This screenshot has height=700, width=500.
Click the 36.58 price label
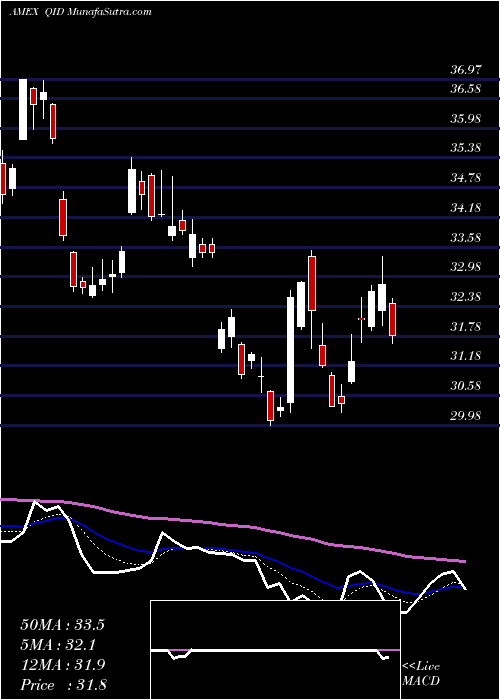tap(465, 89)
